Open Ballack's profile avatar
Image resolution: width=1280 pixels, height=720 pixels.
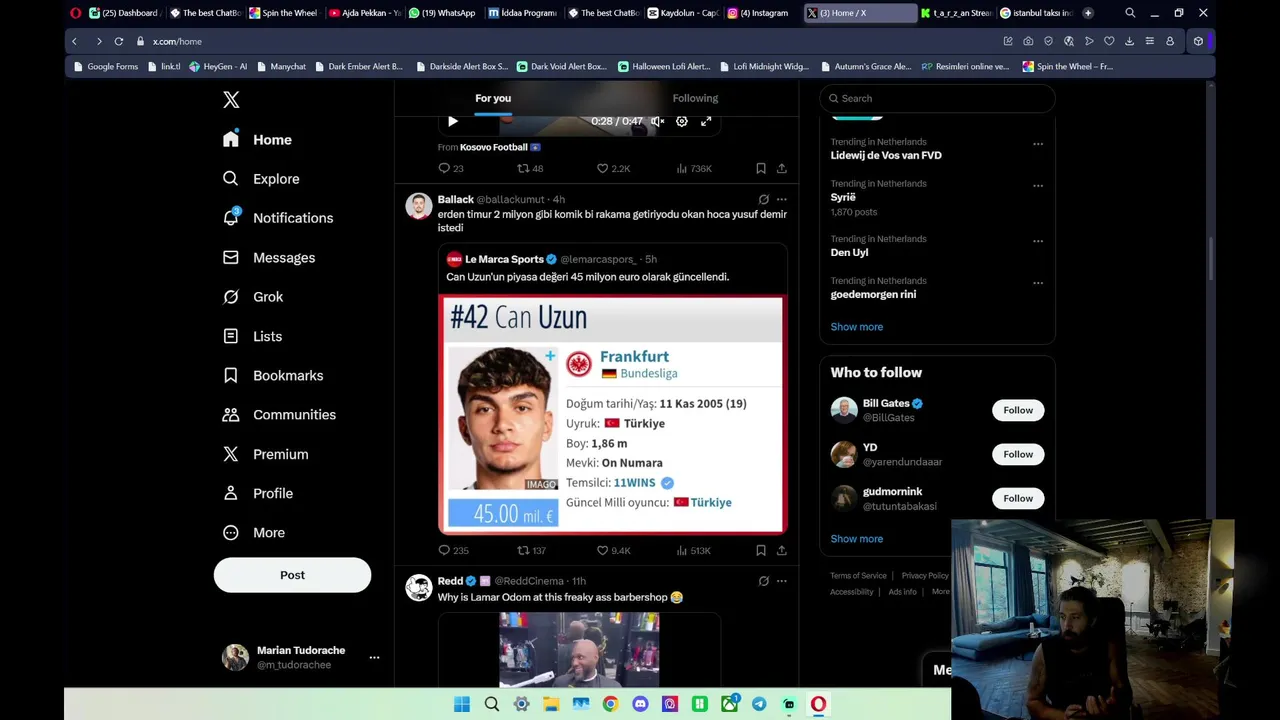[x=419, y=206]
